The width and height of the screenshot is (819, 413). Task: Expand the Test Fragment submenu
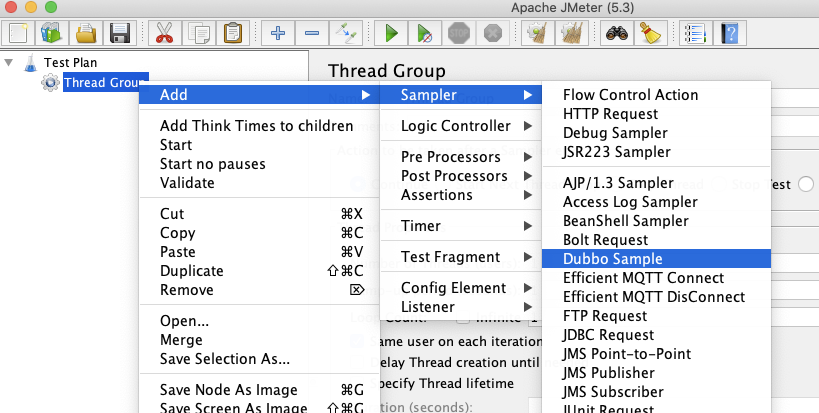[461, 257]
